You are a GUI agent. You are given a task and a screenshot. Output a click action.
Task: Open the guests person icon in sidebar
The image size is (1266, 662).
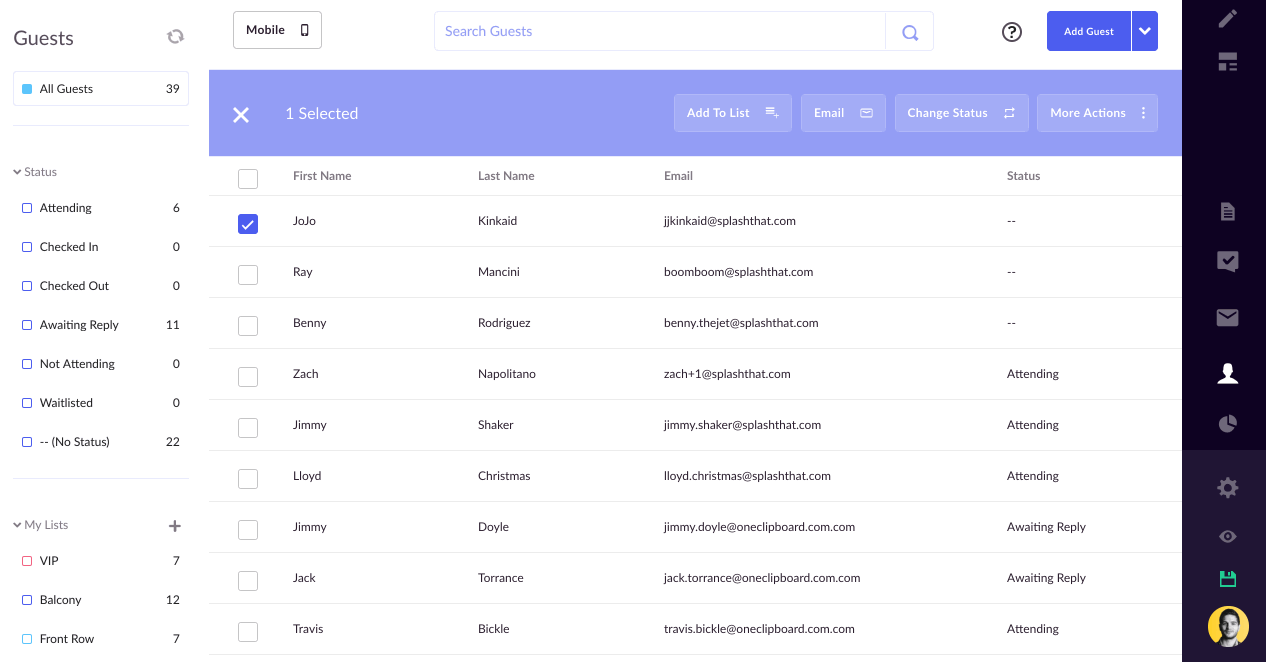[x=1228, y=373]
